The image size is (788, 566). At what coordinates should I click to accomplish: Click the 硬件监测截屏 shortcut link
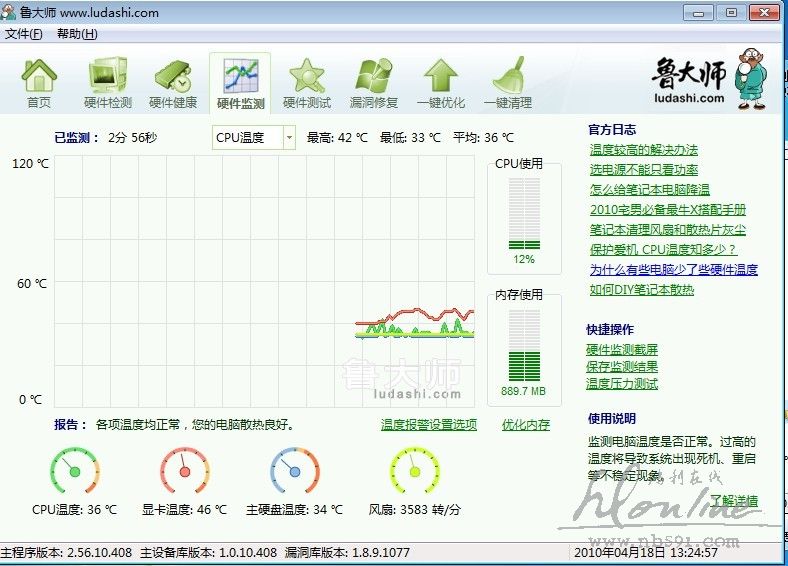click(622, 350)
